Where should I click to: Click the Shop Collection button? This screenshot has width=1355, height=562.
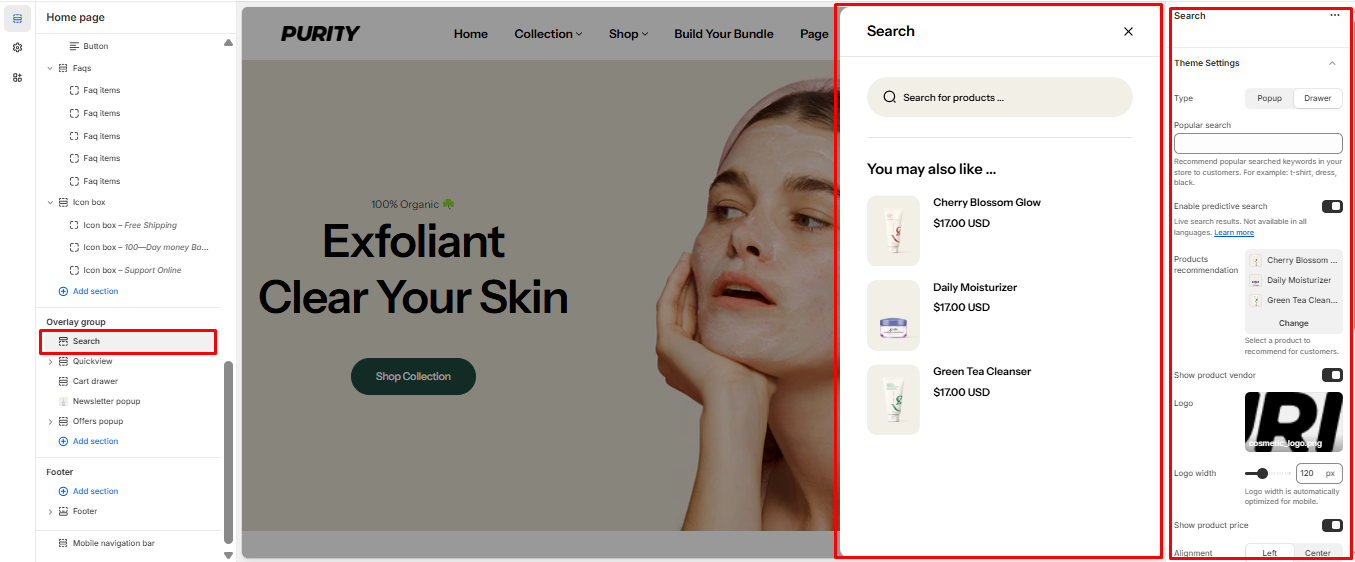tap(413, 377)
